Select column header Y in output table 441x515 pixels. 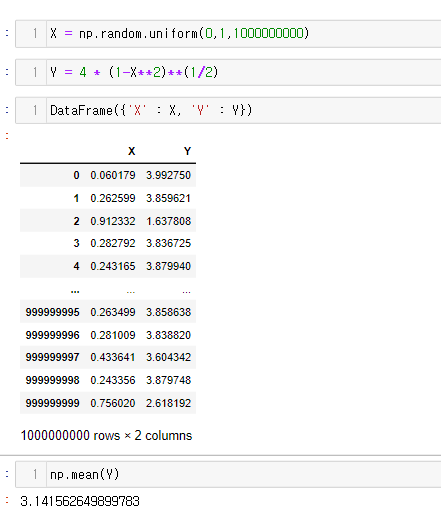187,151
